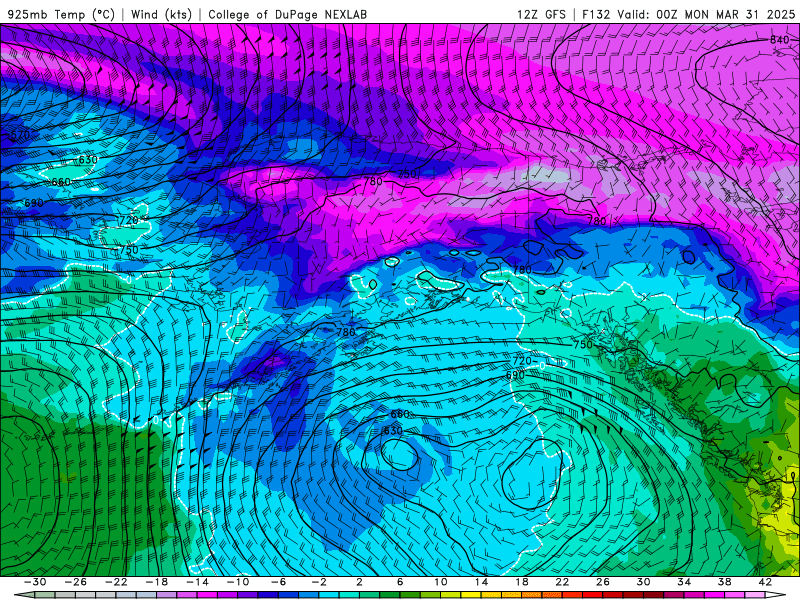Select the 26 colorbar tick label
This screenshot has height=600, width=800.
(603, 582)
